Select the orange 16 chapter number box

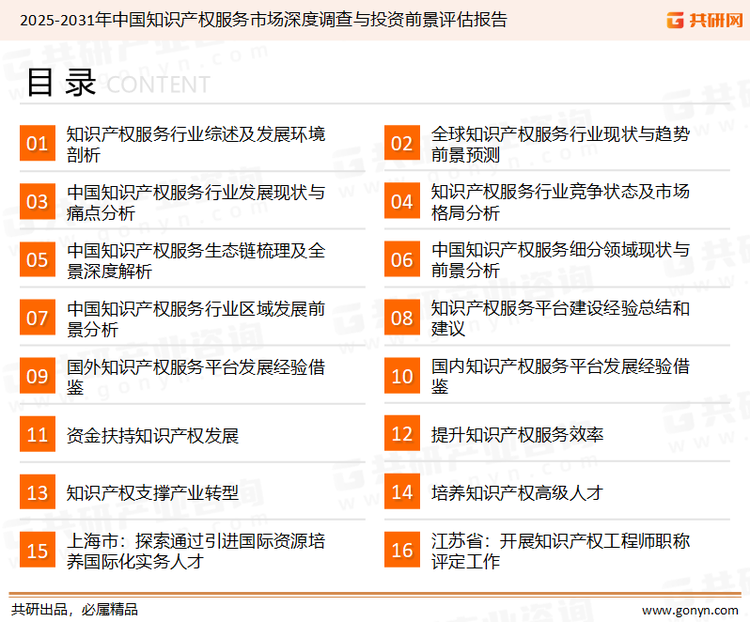[402, 550]
